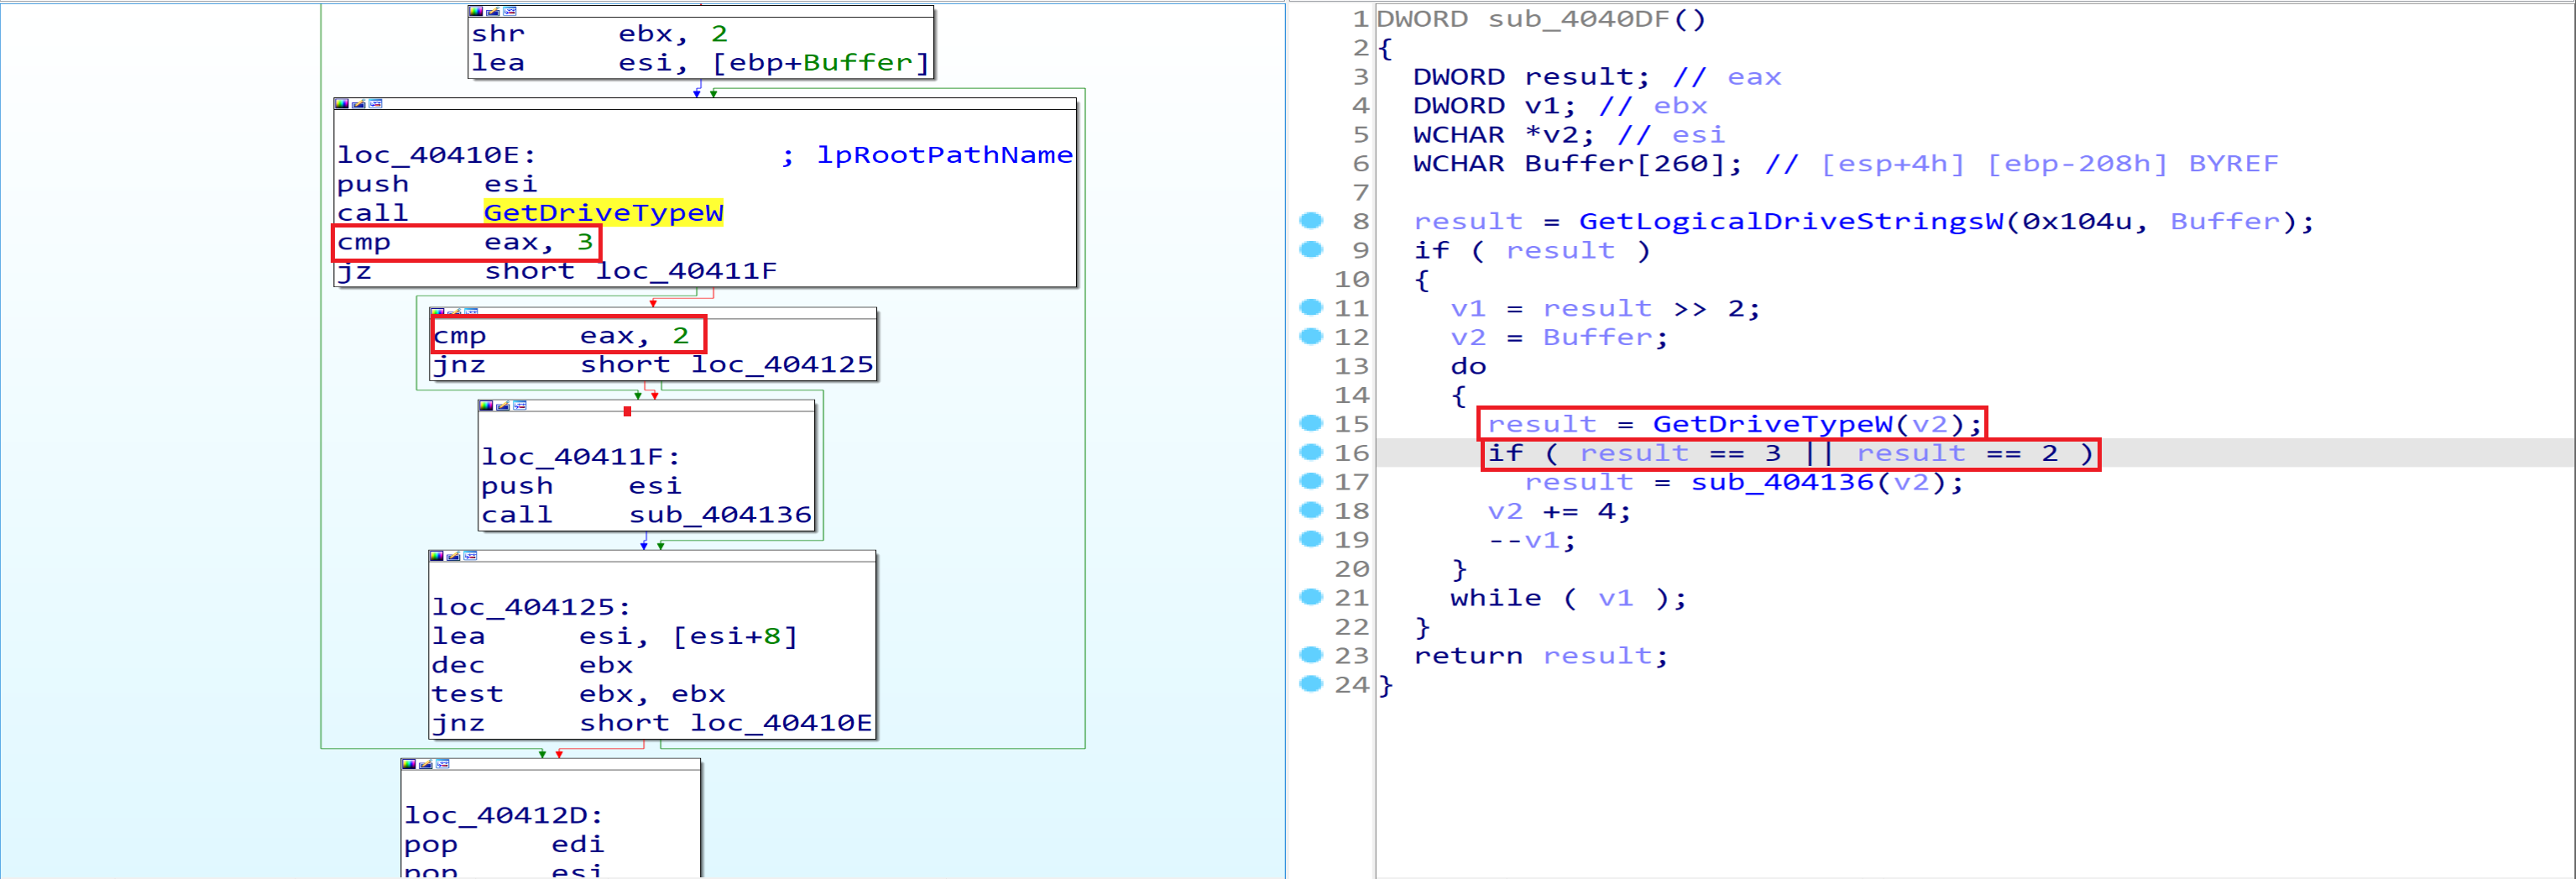Toggle breakpoint dot on pseudocode line 8
2576x879 pixels.
(1311, 221)
